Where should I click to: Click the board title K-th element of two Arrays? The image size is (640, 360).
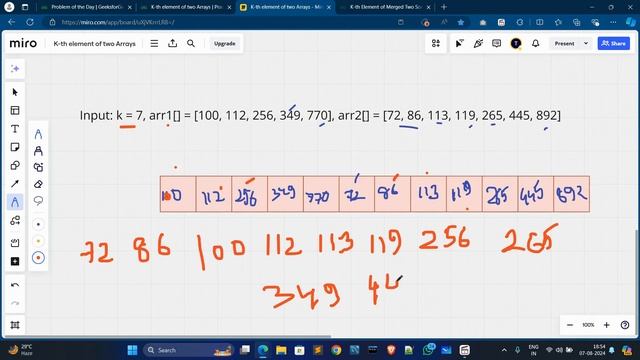94,43
